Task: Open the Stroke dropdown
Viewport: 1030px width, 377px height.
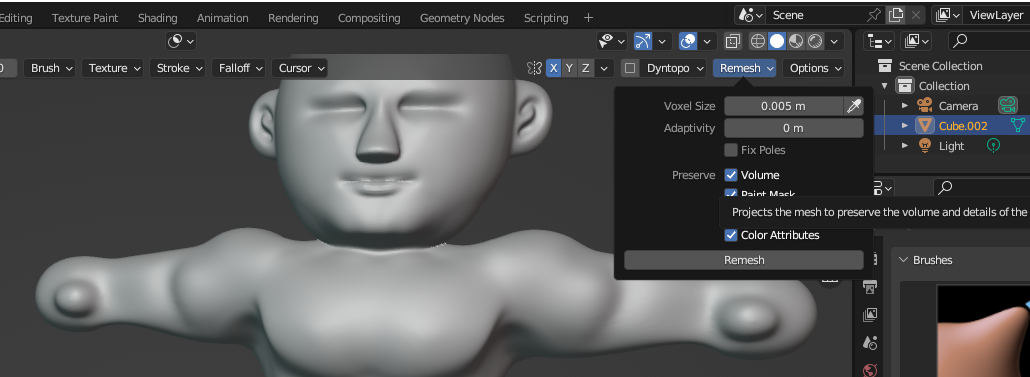Action: tap(177, 68)
